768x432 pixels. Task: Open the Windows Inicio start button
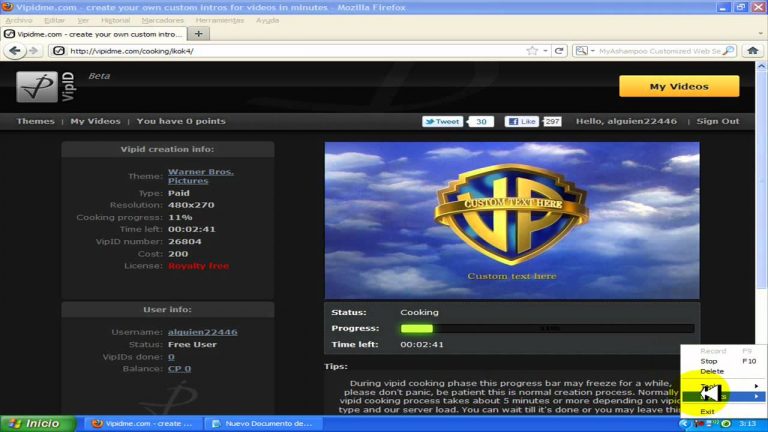tap(38, 423)
